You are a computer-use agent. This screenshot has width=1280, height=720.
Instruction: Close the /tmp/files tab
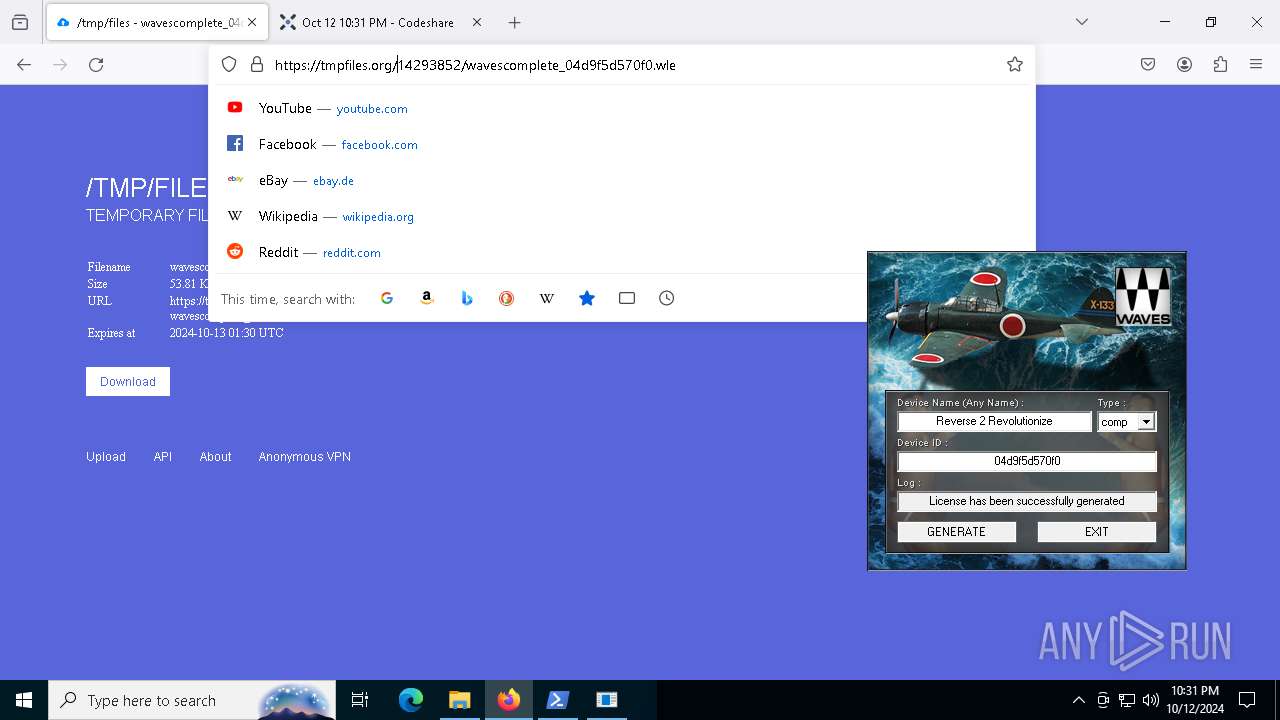(252, 22)
